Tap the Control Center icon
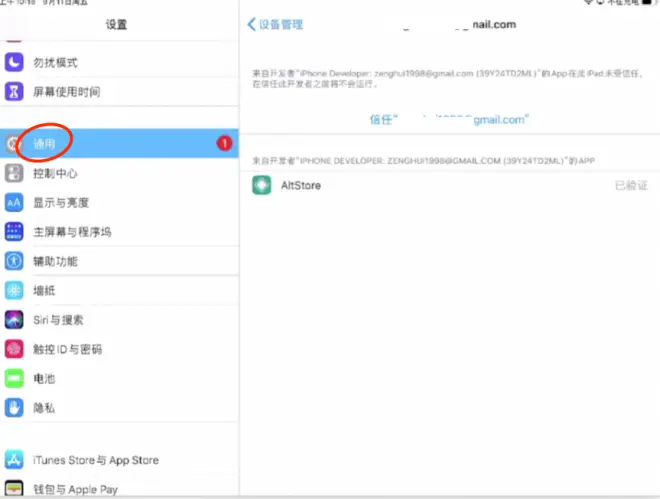 pos(14,173)
